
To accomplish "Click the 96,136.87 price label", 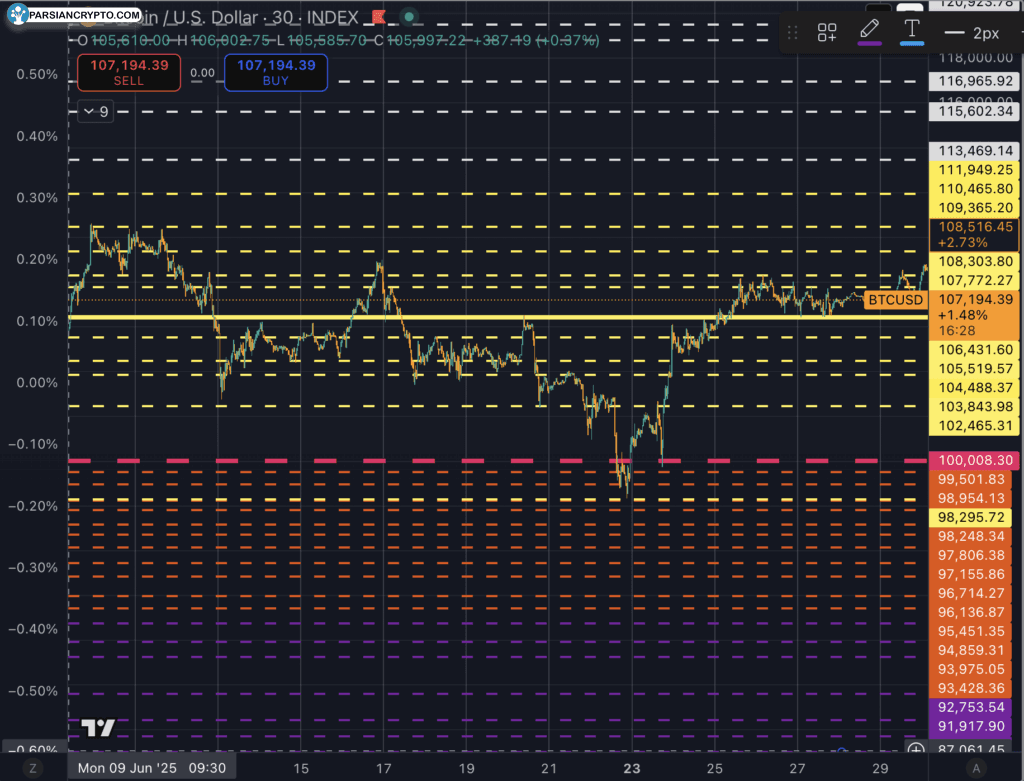I will (970, 612).
